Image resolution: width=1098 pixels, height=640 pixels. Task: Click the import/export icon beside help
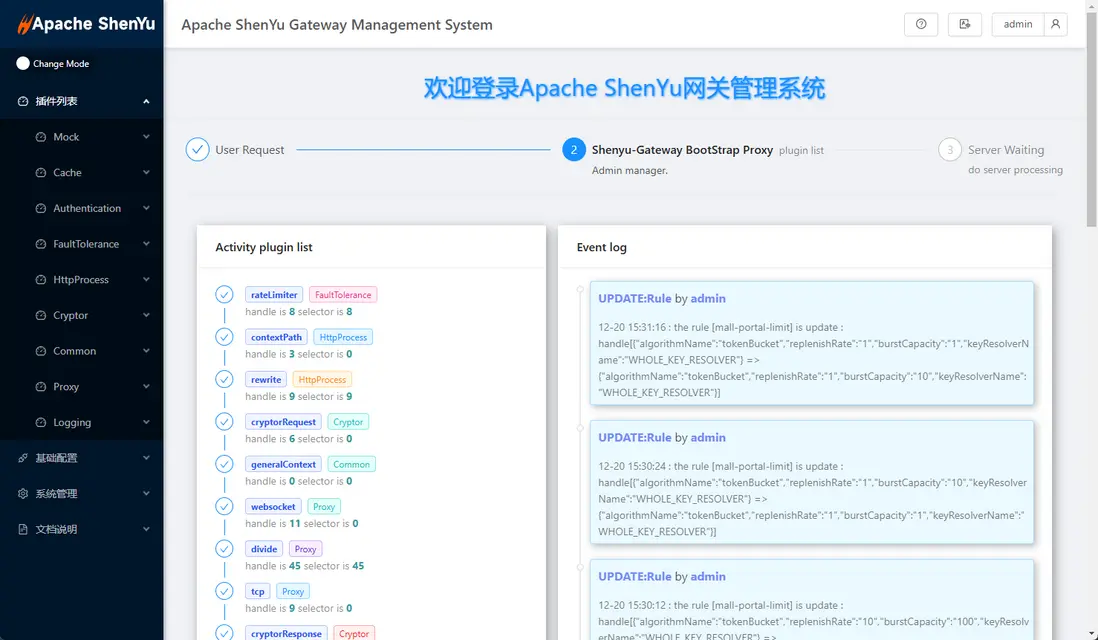tap(964, 25)
